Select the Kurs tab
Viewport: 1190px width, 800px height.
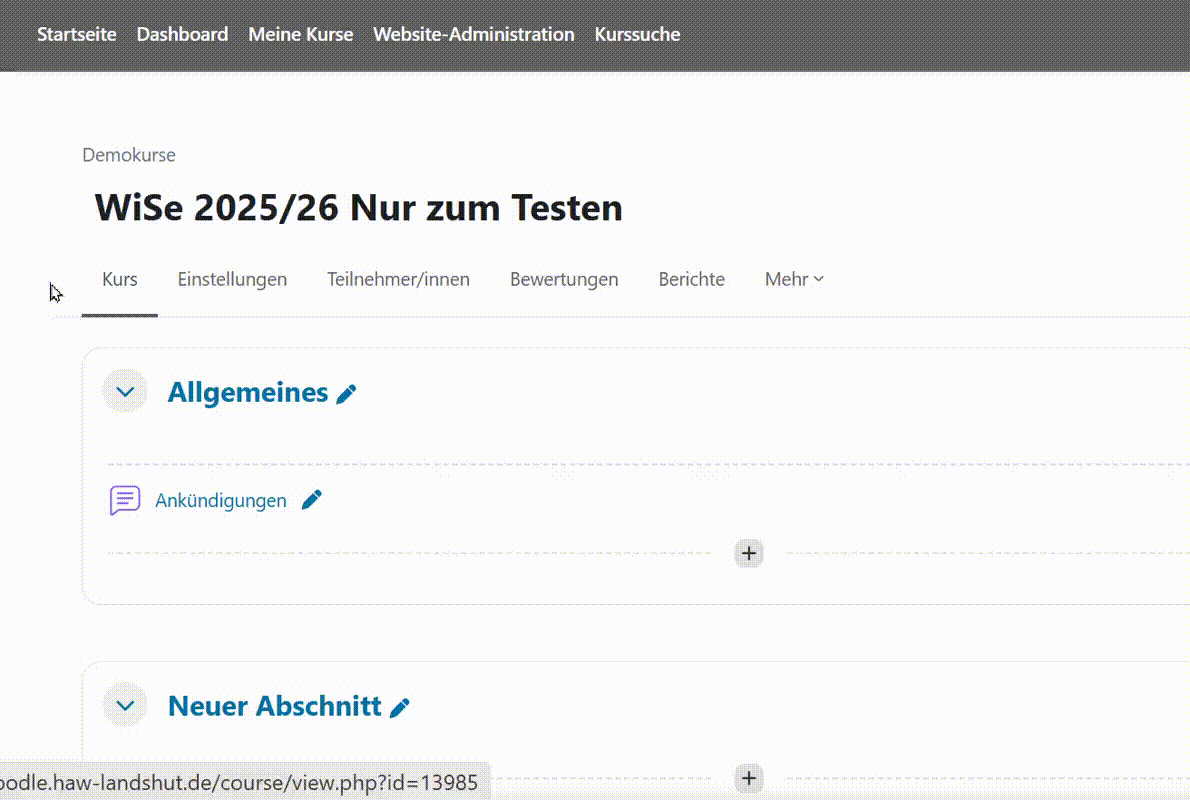click(x=120, y=280)
